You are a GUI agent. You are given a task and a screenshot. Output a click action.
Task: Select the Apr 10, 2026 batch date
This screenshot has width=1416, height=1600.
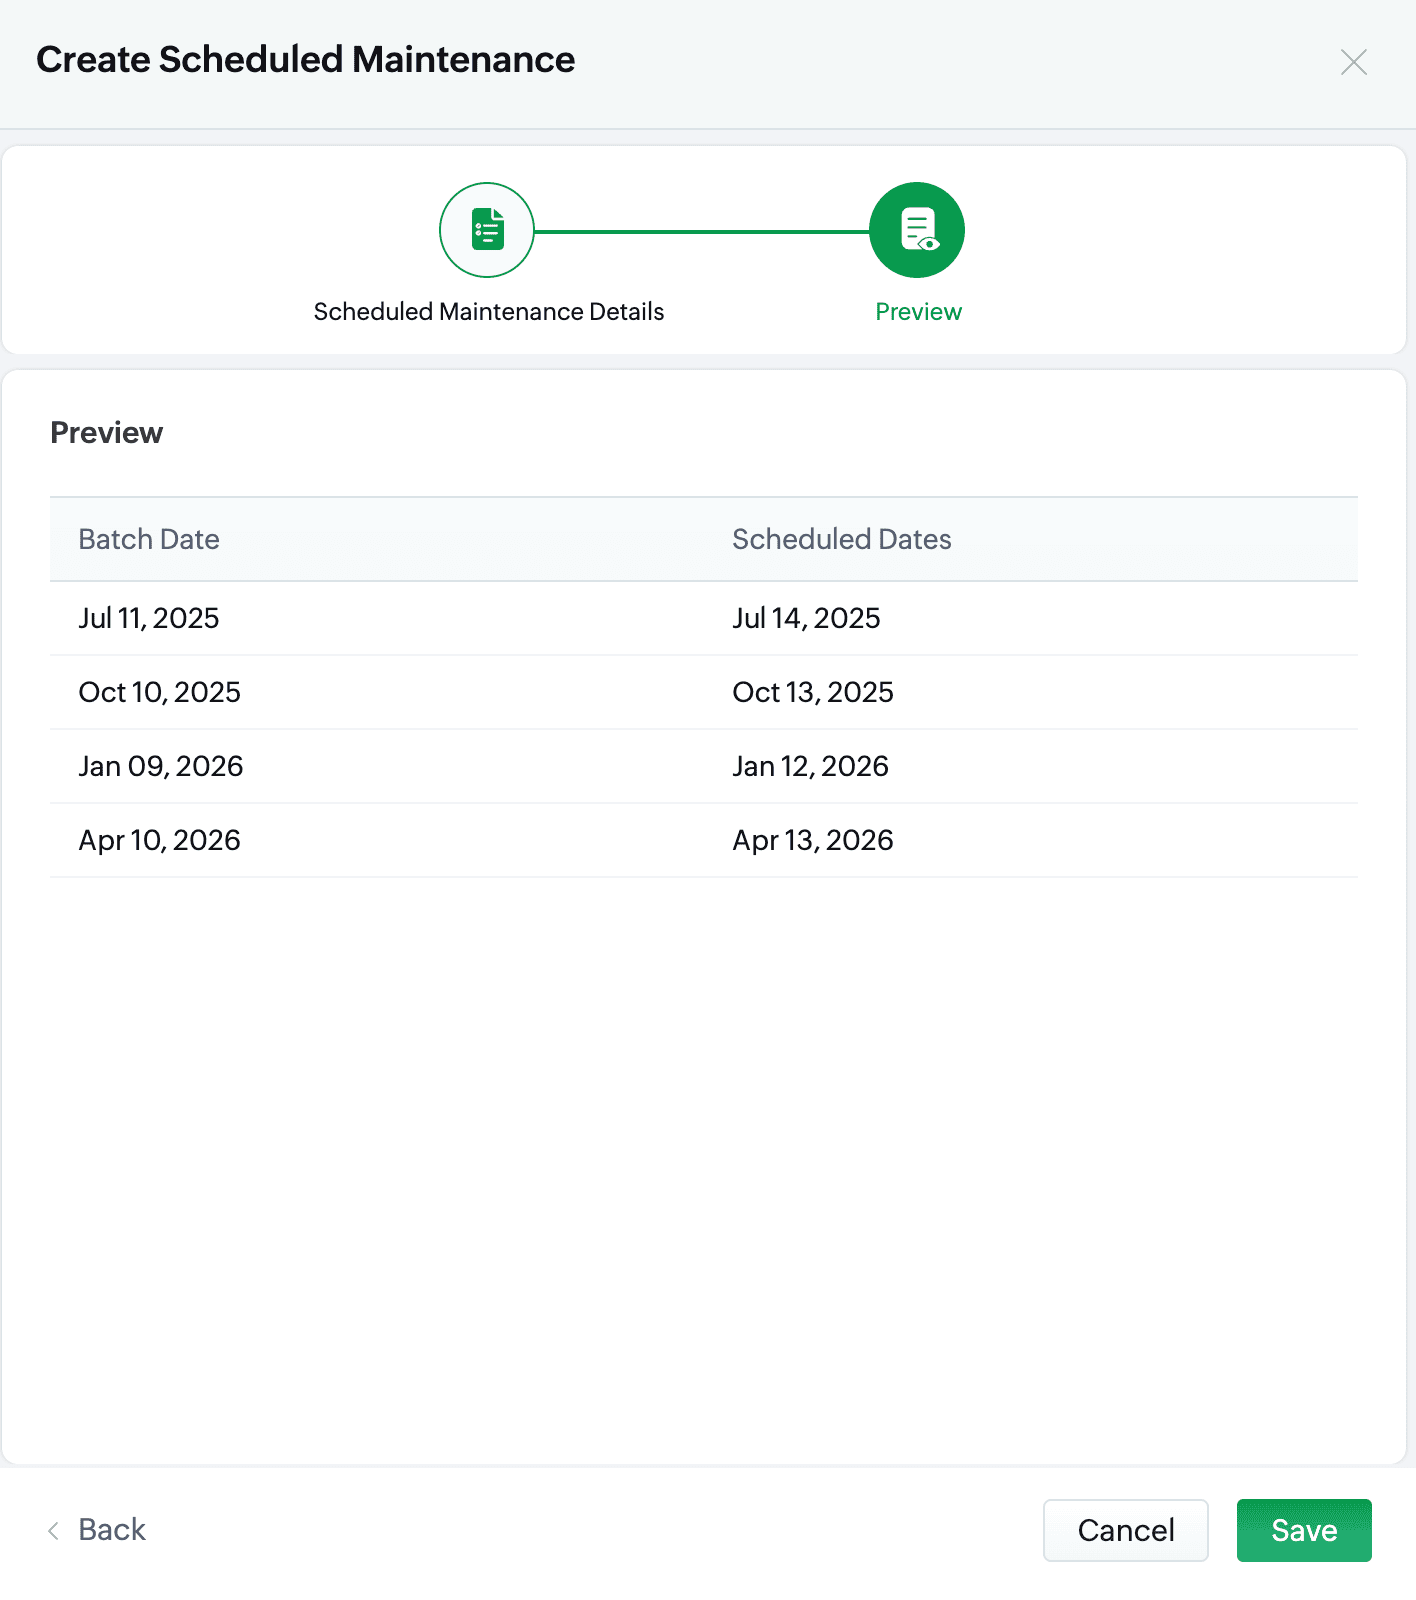(160, 840)
